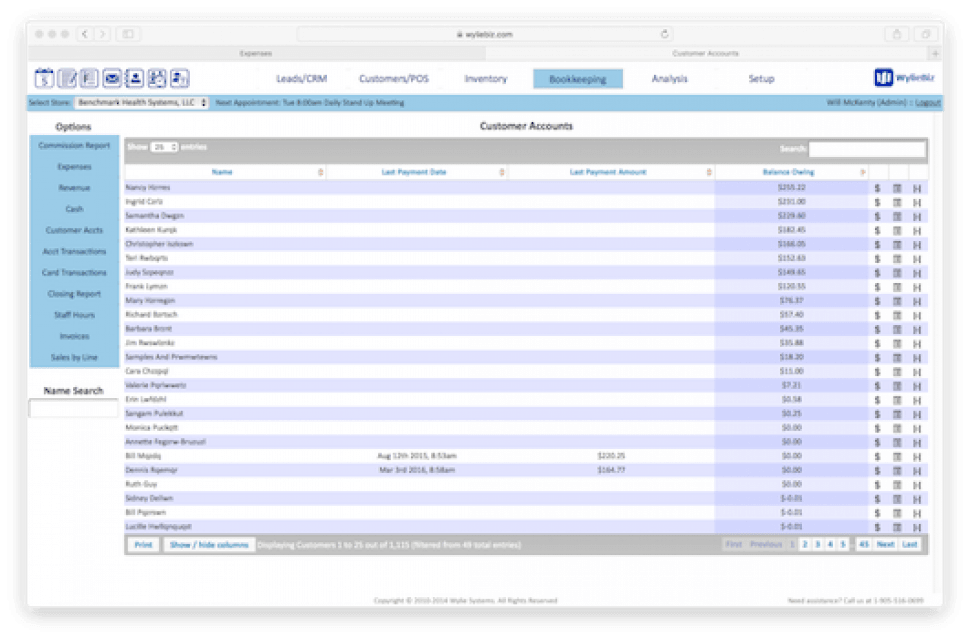Open the Inventory menu

tap(485, 79)
